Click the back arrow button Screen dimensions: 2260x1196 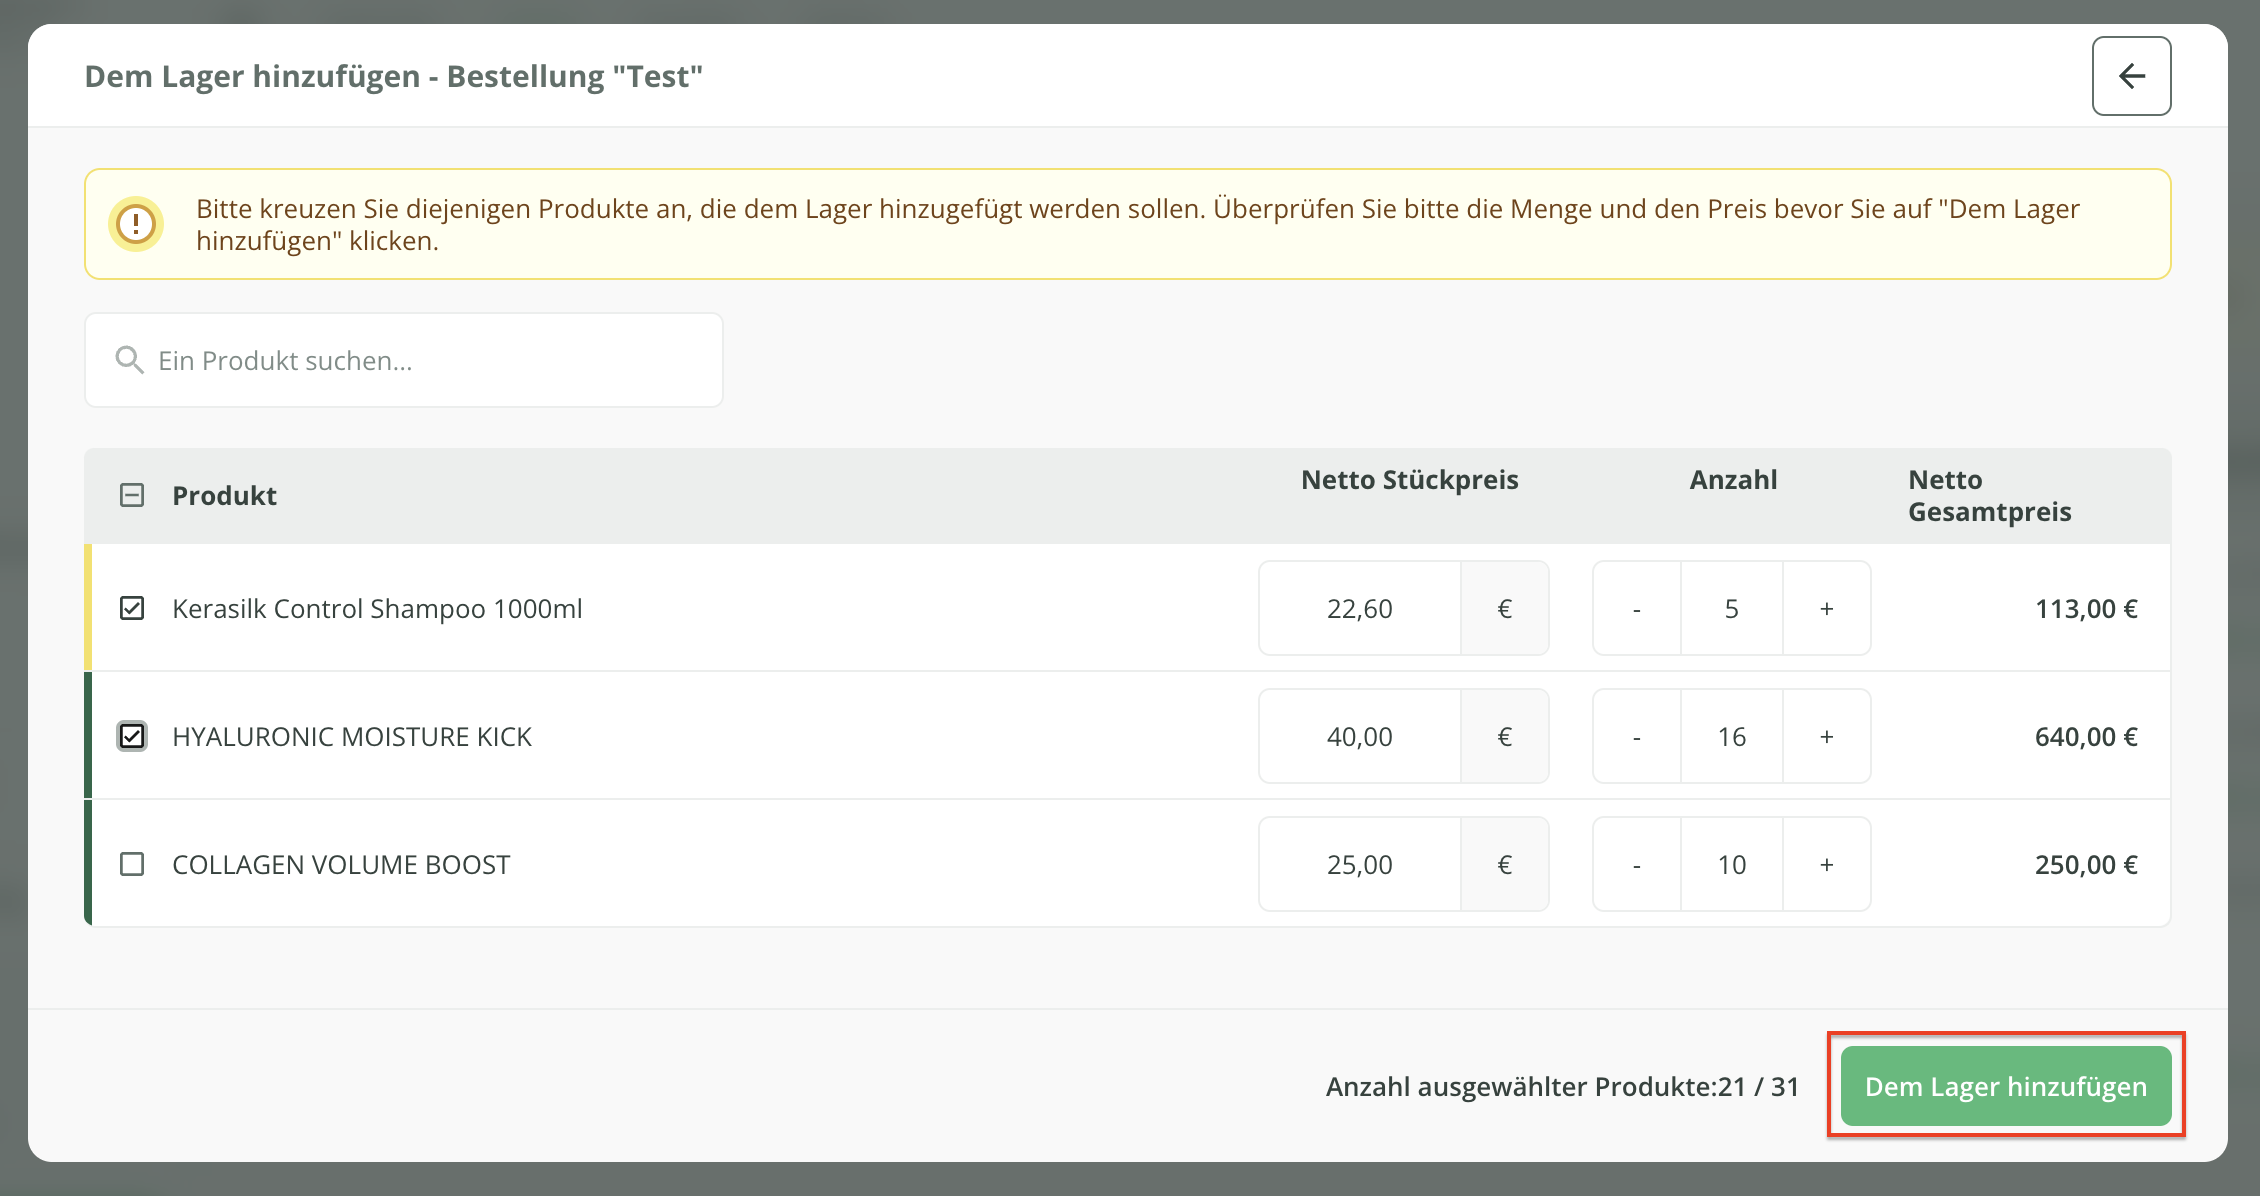[x=2131, y=76]
